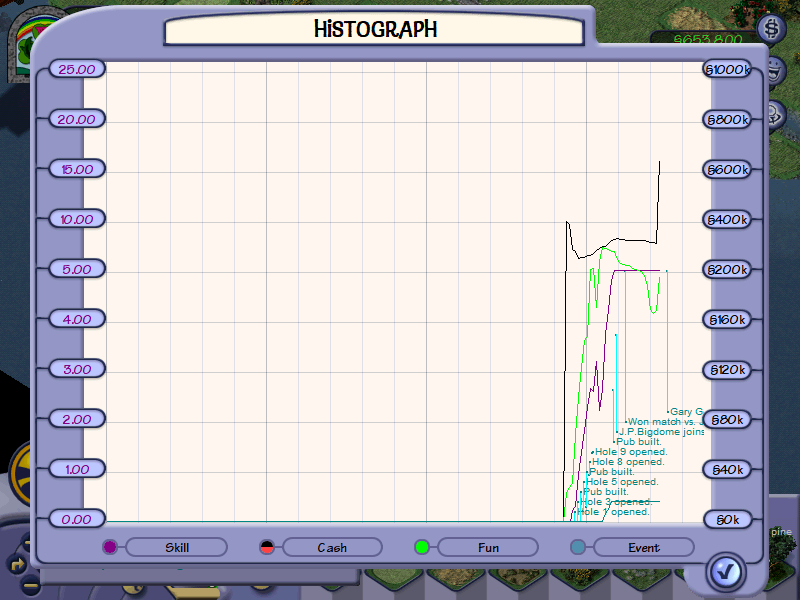Select the 'Won match vs.' event
The image size is (800, 600).
tap(665, 421)
